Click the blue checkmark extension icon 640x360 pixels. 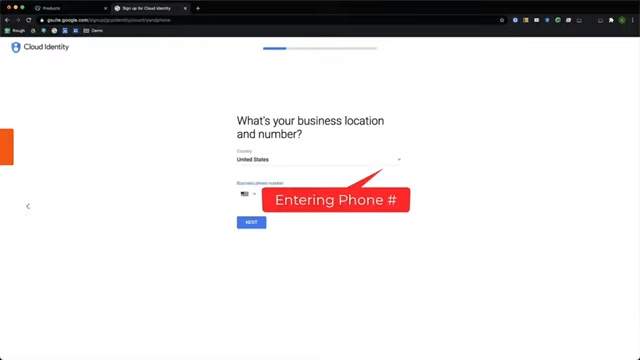click(x=515, y=20)
